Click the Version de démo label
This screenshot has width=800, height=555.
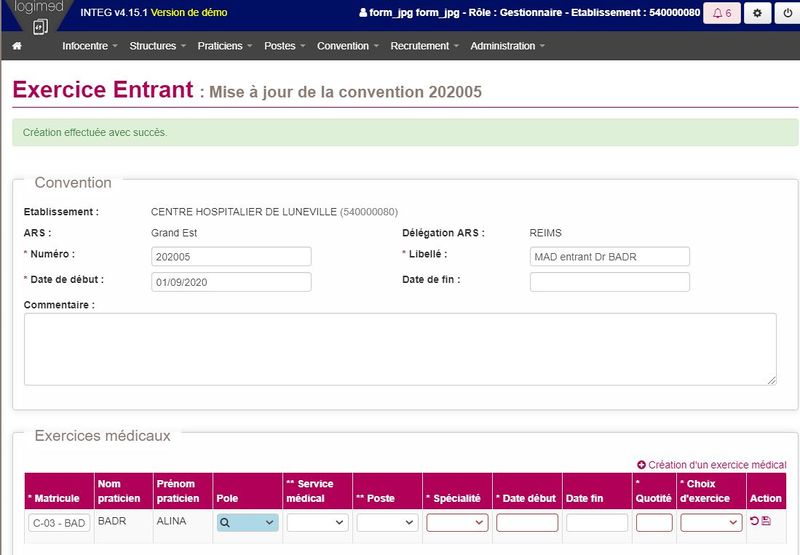point(189,12)
